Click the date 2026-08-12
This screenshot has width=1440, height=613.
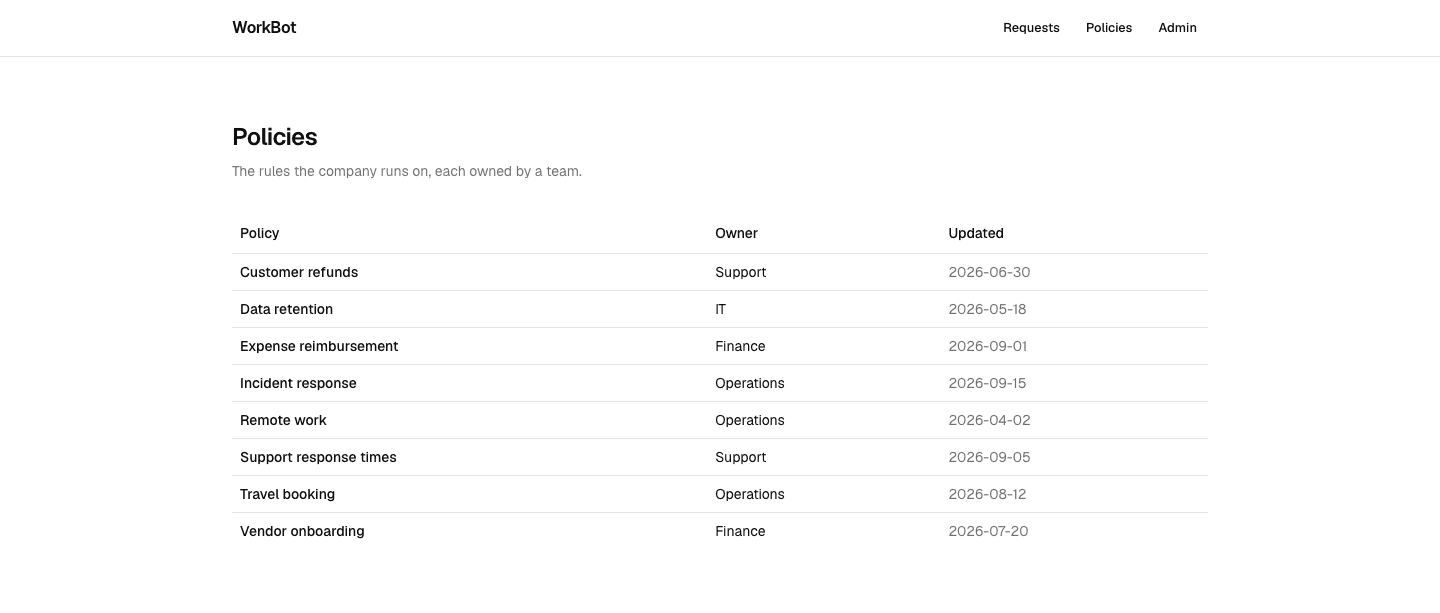point(987,494)
